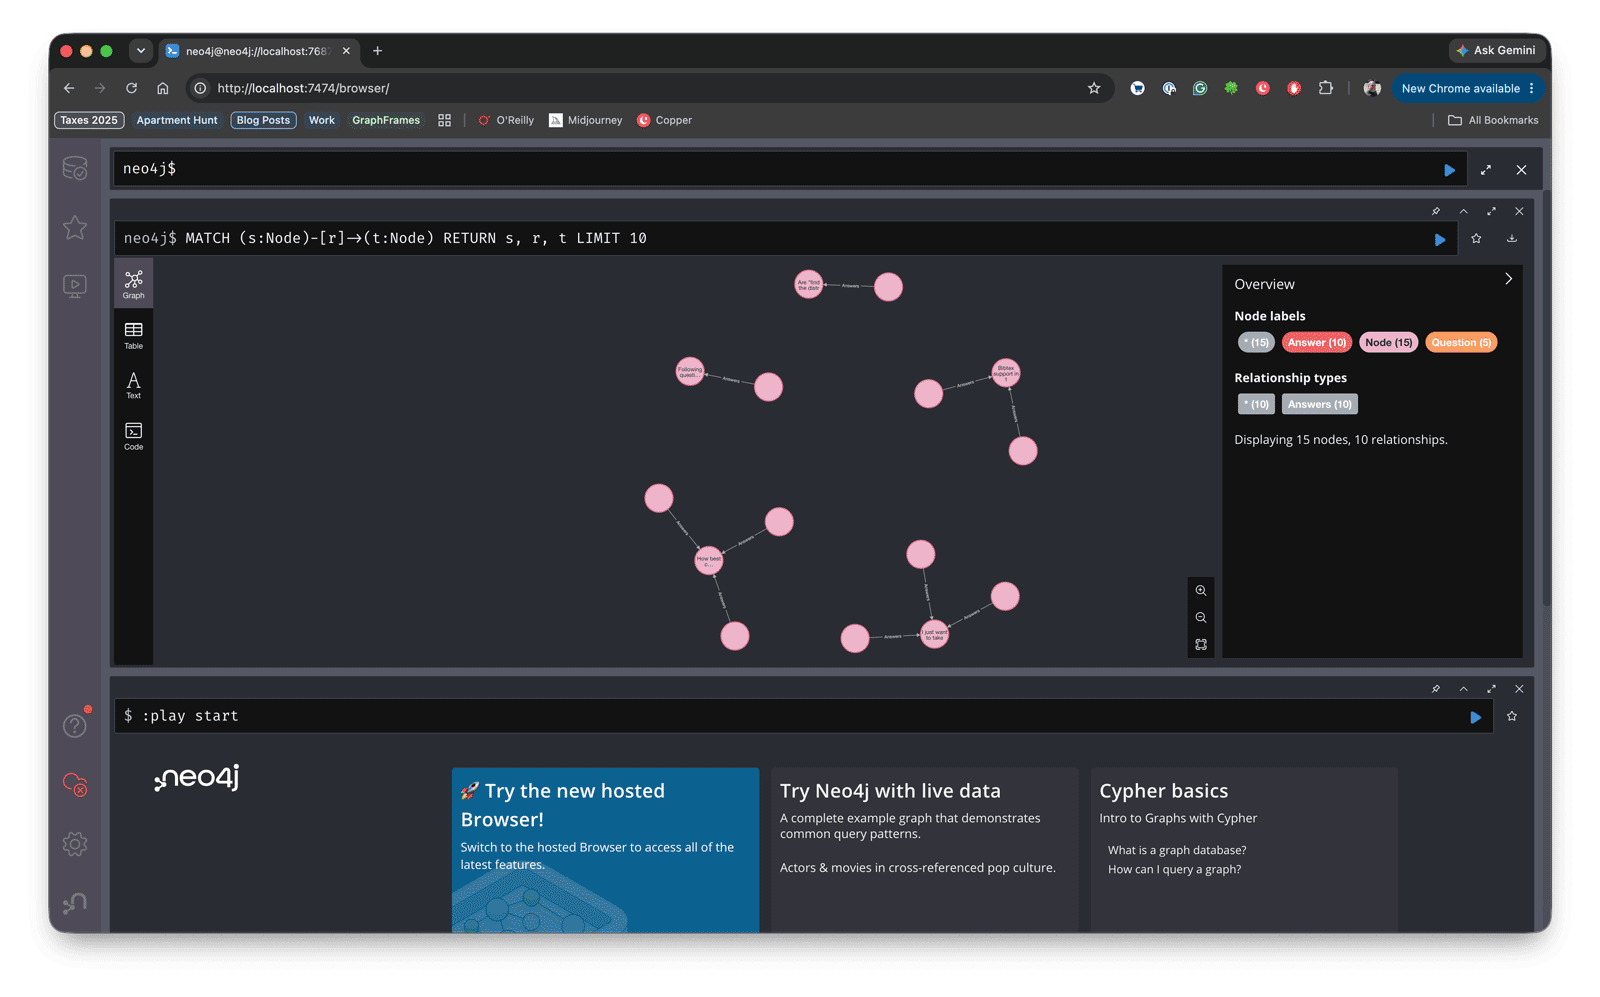The width and height of the screenshot is (1600, 997).
Task: Switch to Table view
Action: pos(134,336)
